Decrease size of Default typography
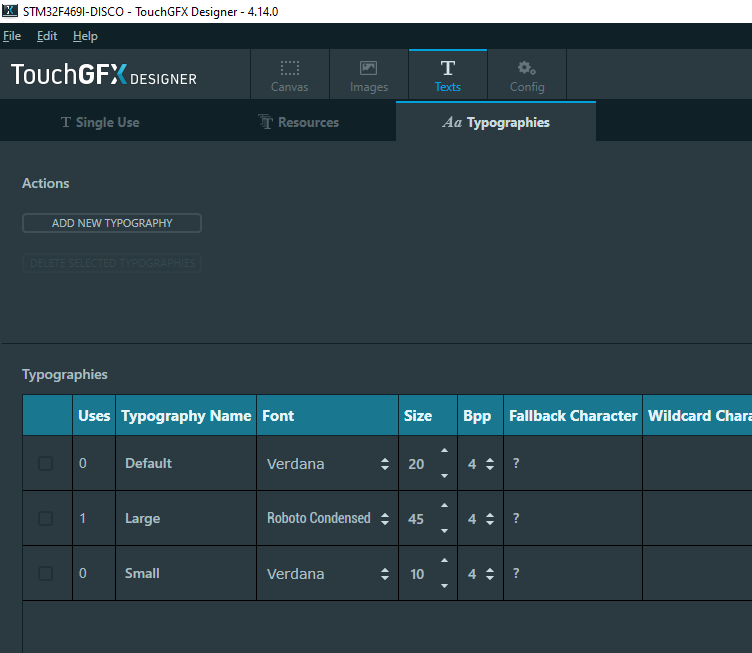 pos(445,476)
